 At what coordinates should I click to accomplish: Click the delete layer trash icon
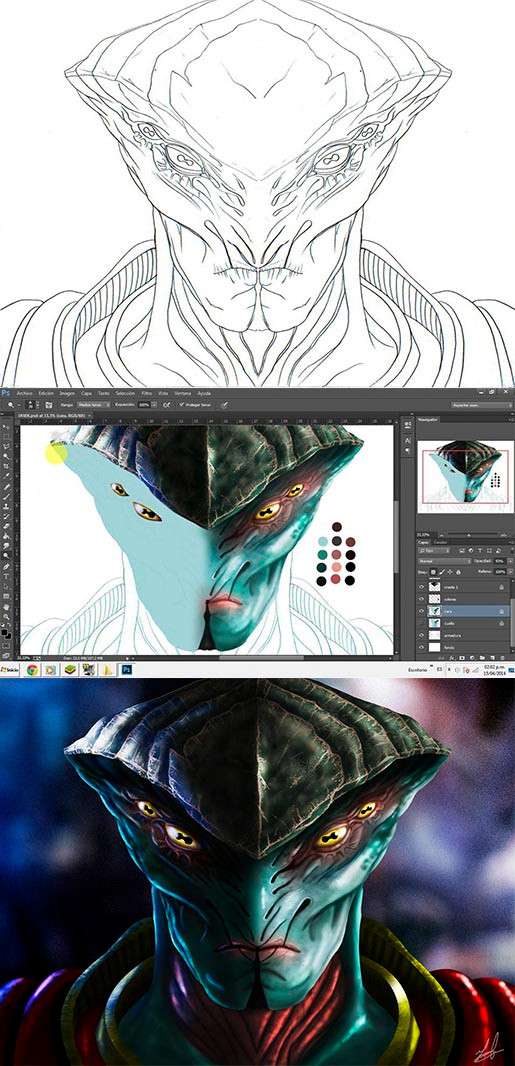pos(503,657)
